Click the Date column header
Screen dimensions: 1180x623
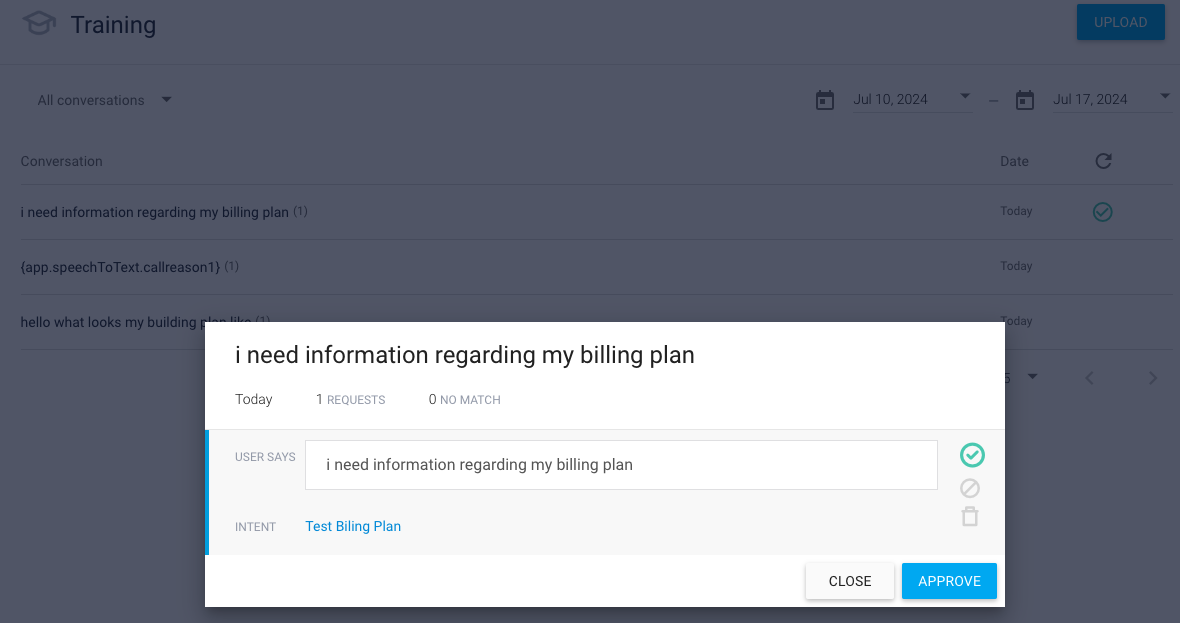click(x=1014, y=161)
